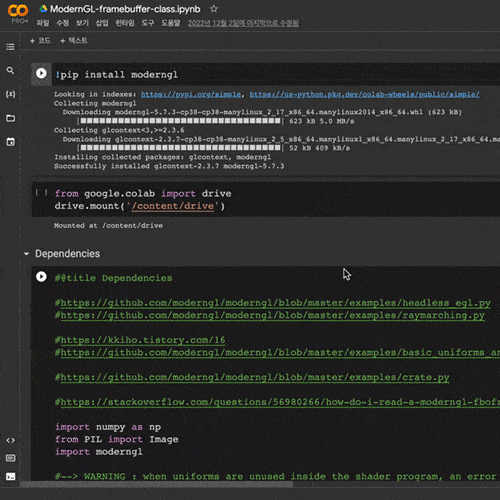The height and width of the screenshot is (500, 500).
Task: Click the '!pip install moderngl' code line
Action: point(117,75)
